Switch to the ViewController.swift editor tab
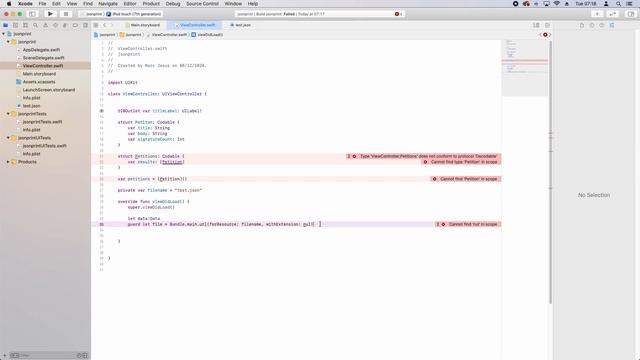Image resolution: width=640 pixels, height=360 pixels. point(194,25)
